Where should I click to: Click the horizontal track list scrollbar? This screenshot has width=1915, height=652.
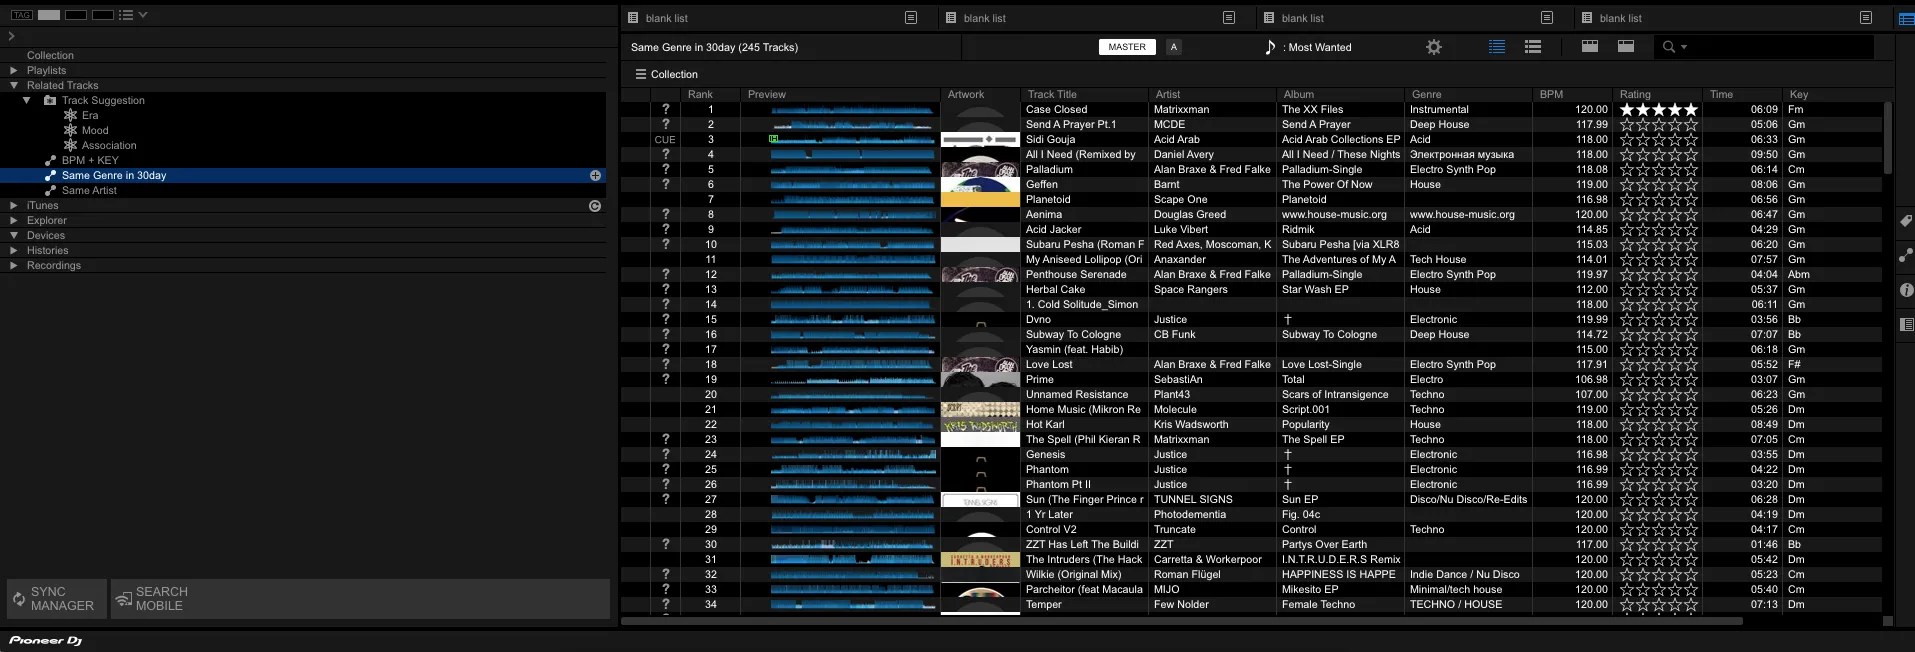click(1181, 621)
